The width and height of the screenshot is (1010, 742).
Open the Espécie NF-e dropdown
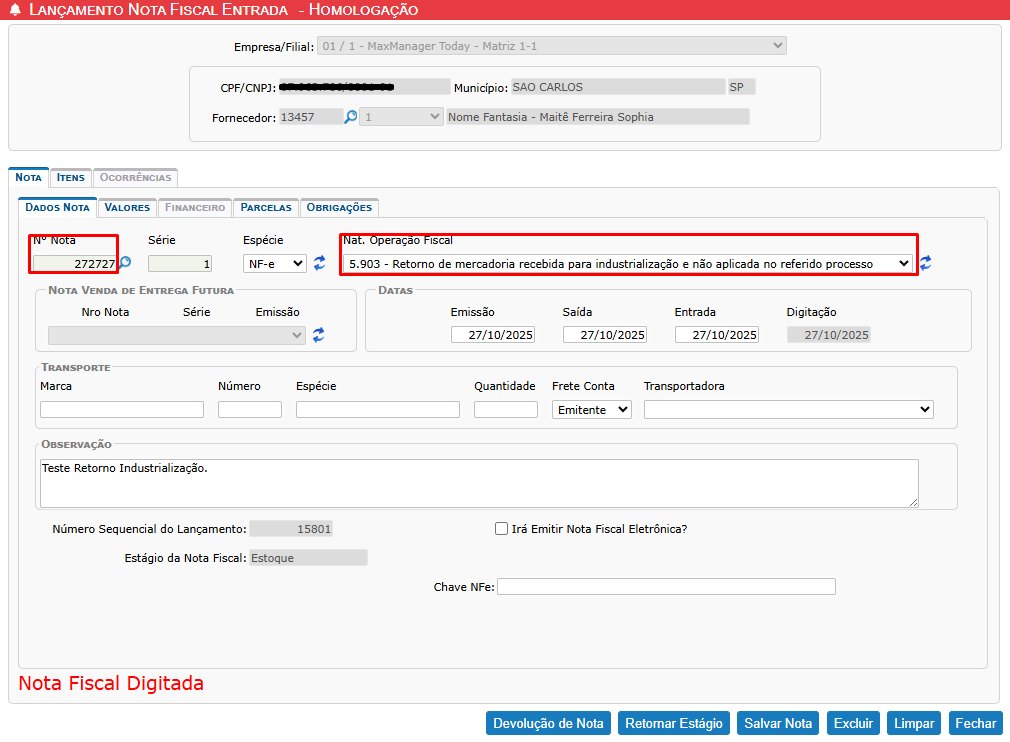275,264
